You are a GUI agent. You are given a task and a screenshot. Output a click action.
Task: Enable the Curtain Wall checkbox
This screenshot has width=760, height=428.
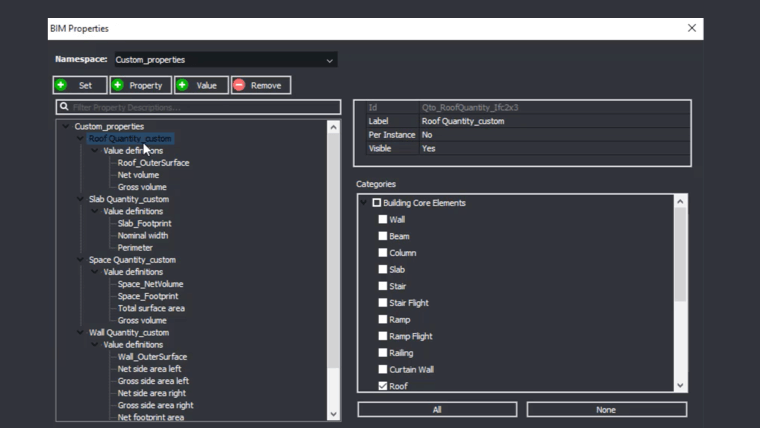coord(383,369)
